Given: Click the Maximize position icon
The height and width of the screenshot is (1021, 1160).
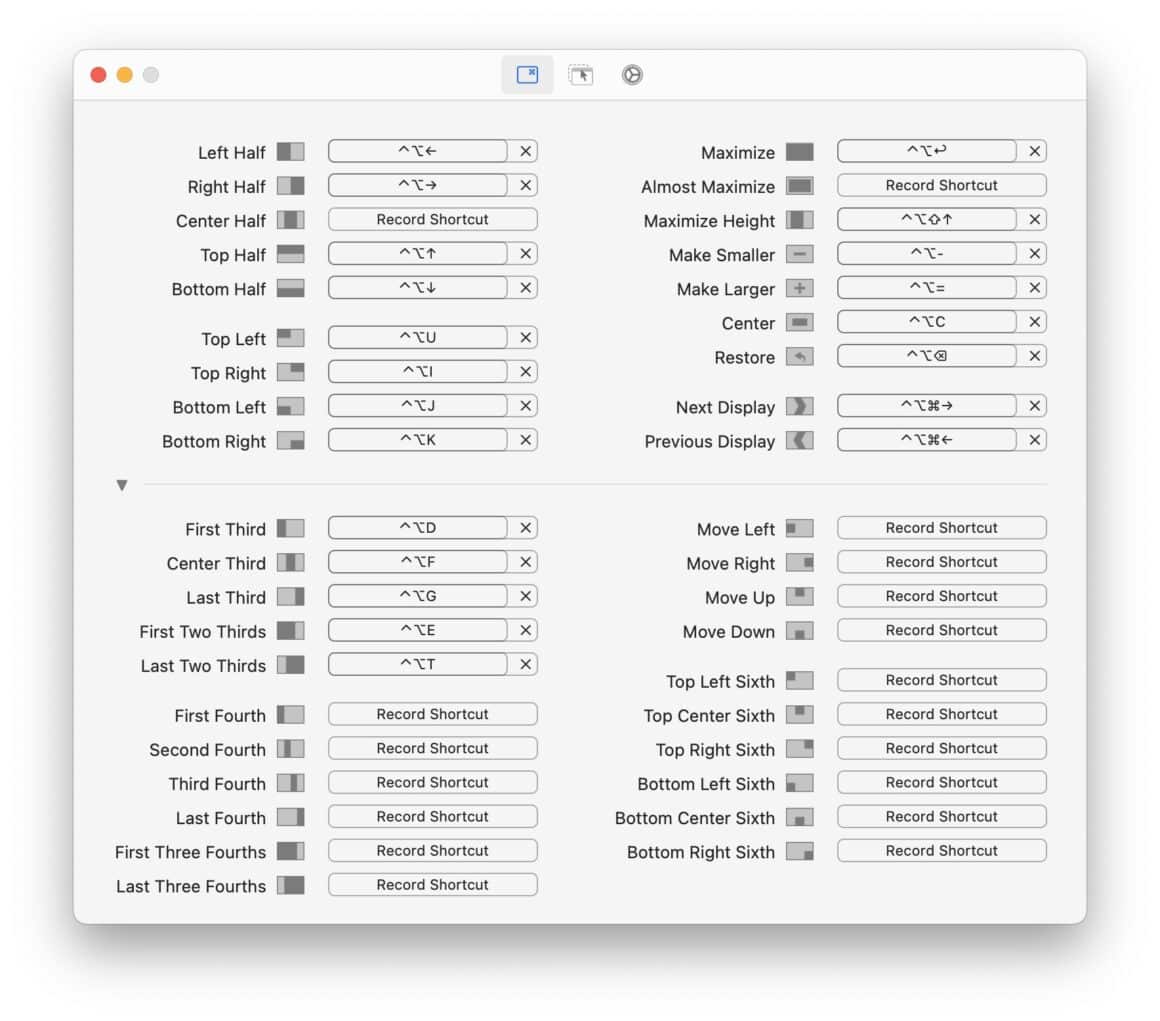Looking at the screenshot, I should (x=800, y=152).
